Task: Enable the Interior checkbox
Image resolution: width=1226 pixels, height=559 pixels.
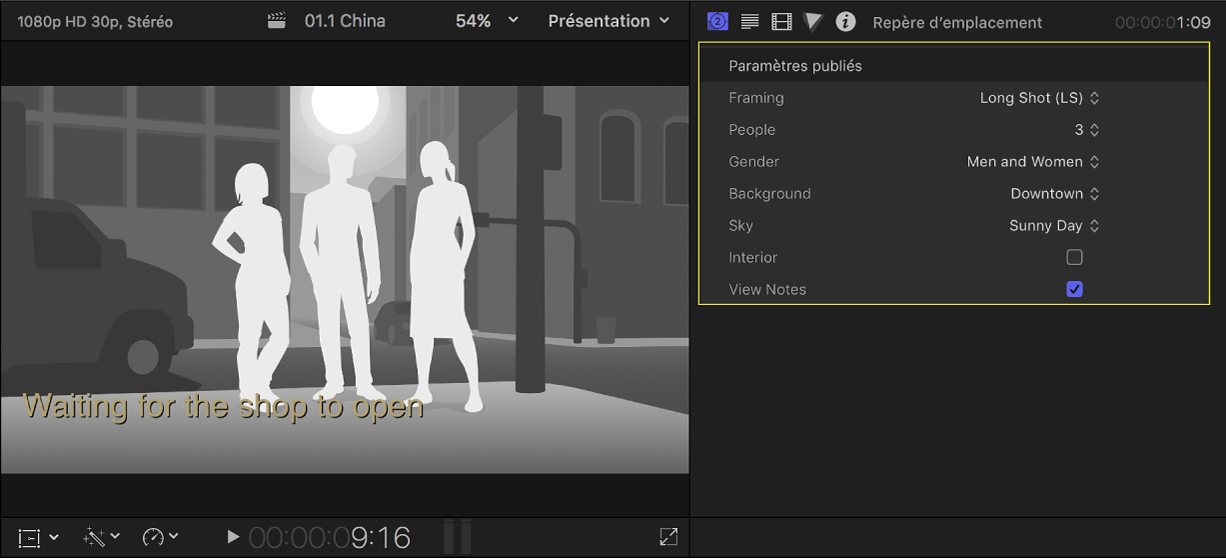Action: 1074,257
